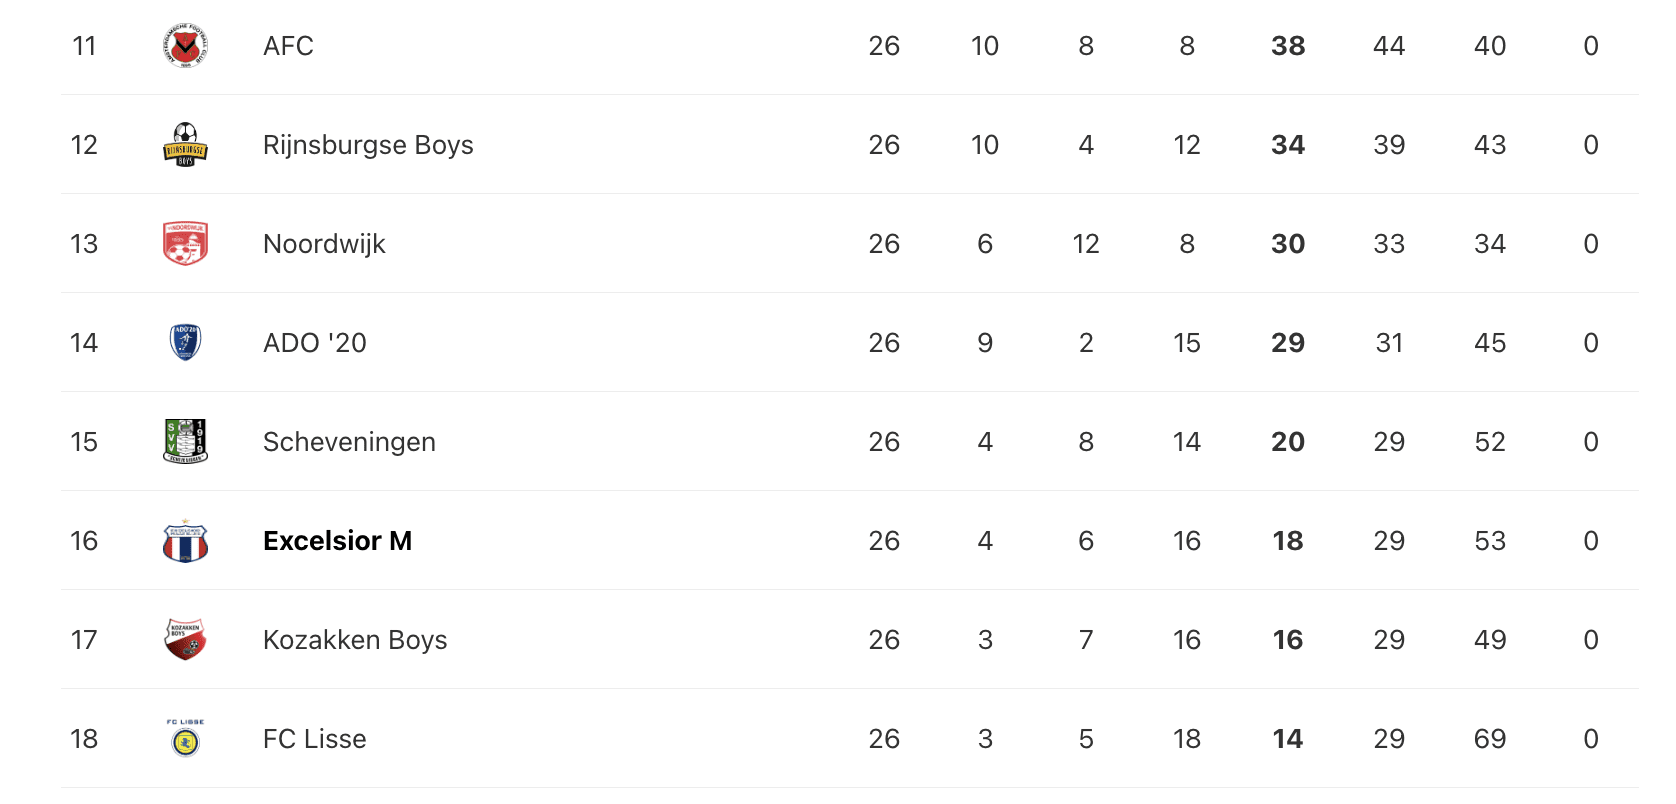This screenshot has width=1676, height=804.
Task: Open the Noordwijk red crest icon
Action: tap(185, 244)
